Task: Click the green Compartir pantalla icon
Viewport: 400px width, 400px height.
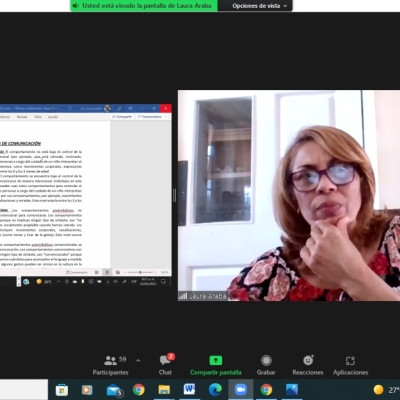Action: [x=215, y=361]
